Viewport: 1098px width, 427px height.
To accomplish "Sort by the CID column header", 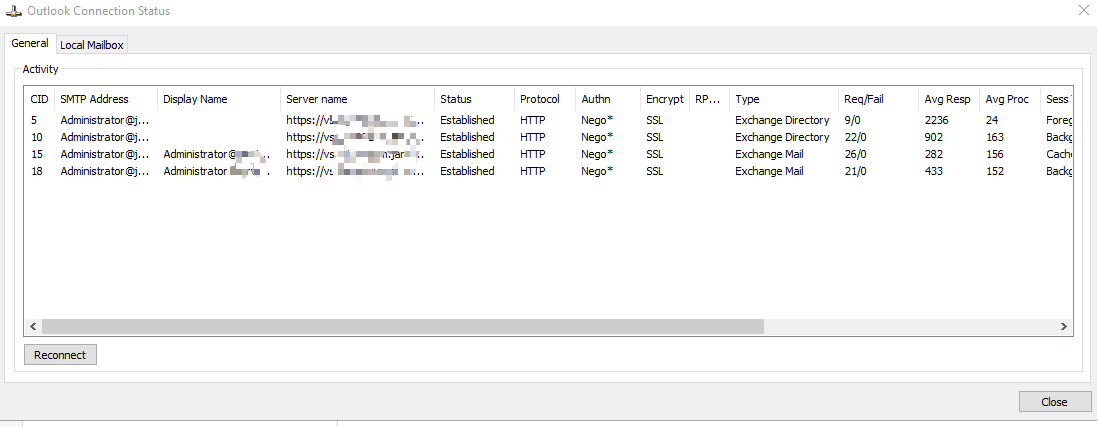I will (x=40, y=99).
